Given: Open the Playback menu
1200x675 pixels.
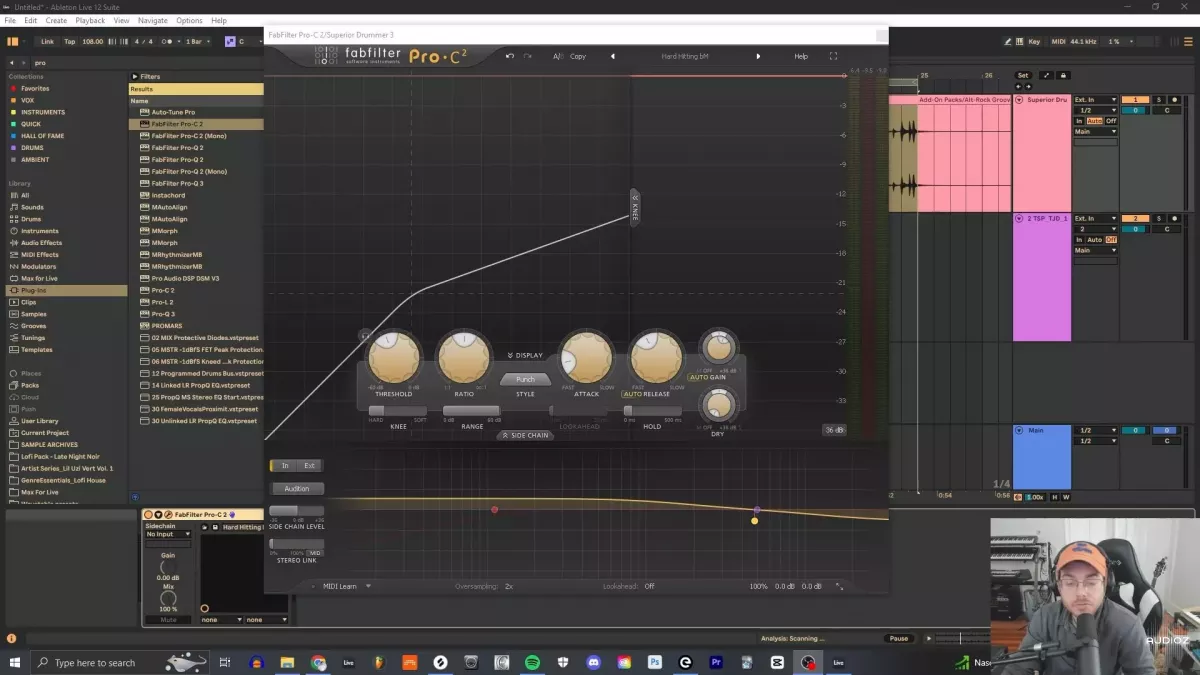Looking at the screenshot, I should point(90,20).
